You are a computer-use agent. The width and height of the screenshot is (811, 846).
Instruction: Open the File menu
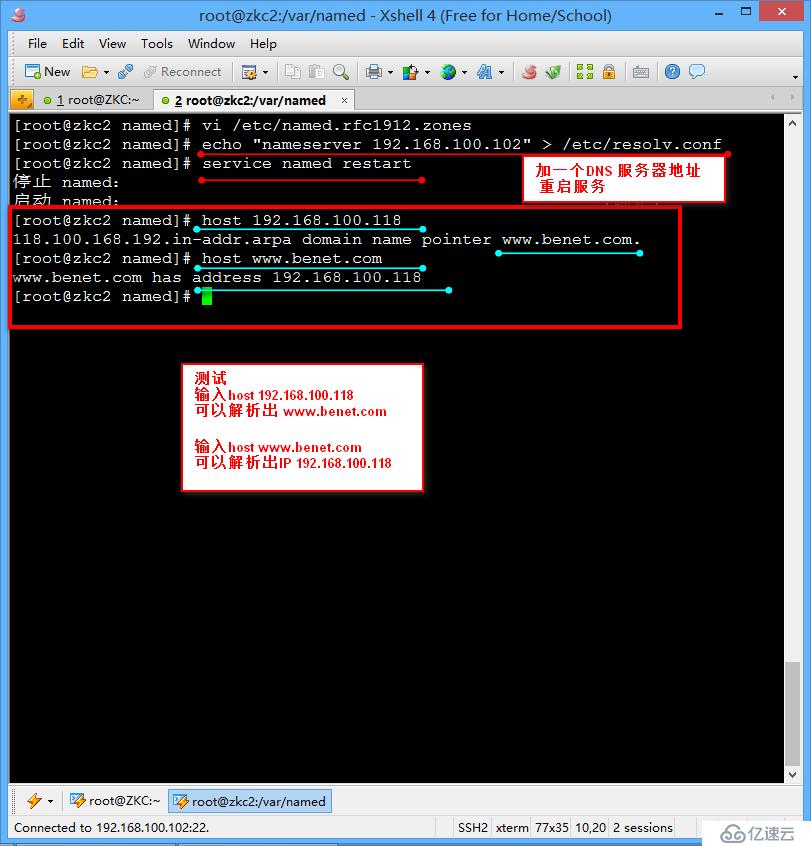click(x=37, y=44)
